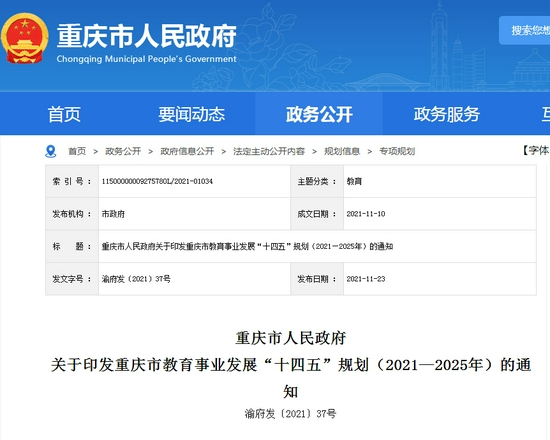The width and height of the screenshot is (550, 440).
Task: Click the 发布机构 label cell
Action: (x=72, y=214)
